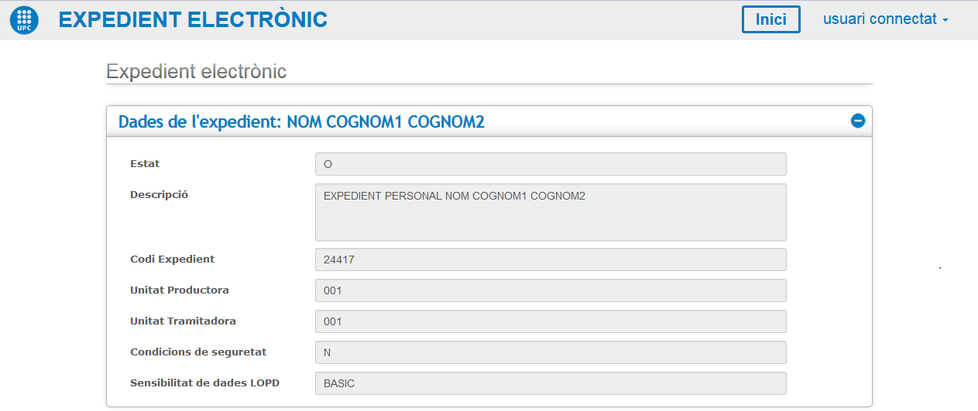Screen dimensions: 978x411
Task: Click the Sensibilitat de dades LOPD field
Action: [x=550, y=383]
